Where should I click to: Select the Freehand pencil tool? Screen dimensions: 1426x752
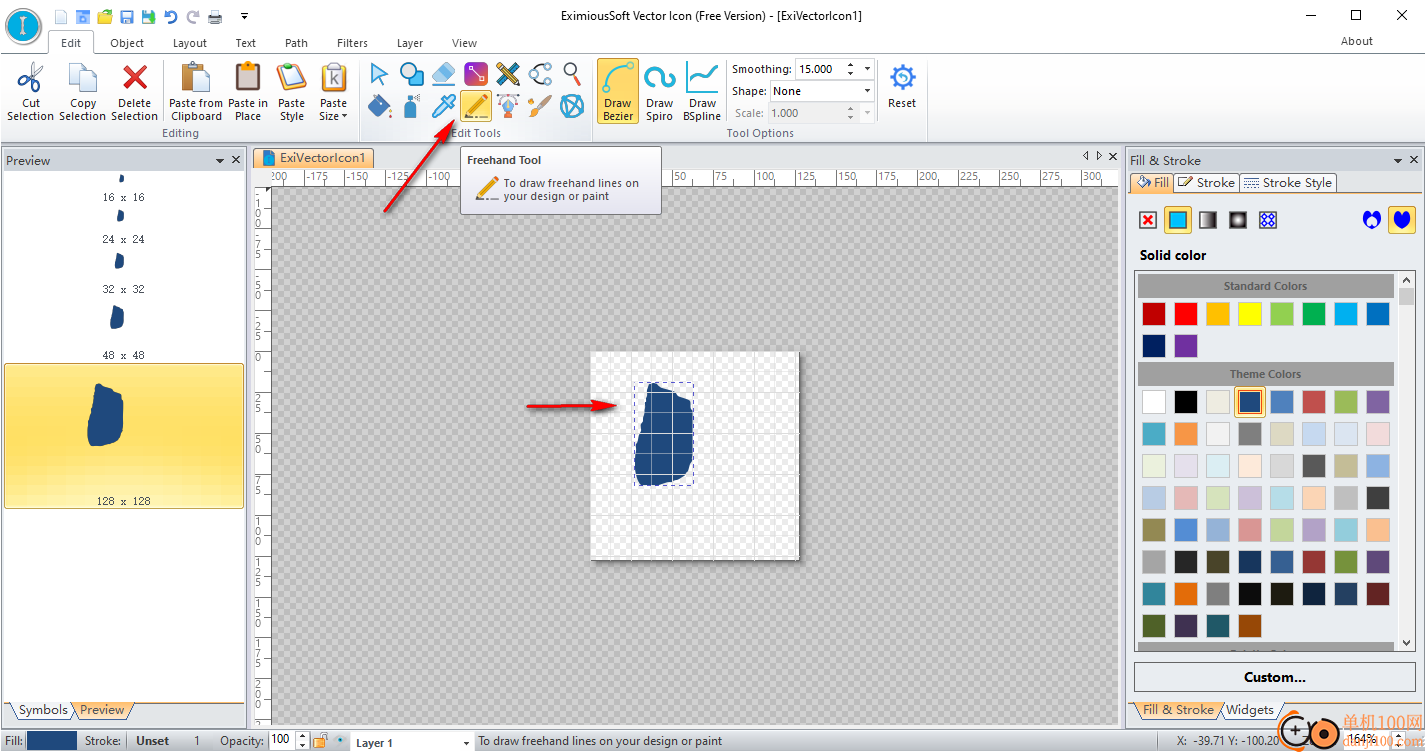[476, 105]
